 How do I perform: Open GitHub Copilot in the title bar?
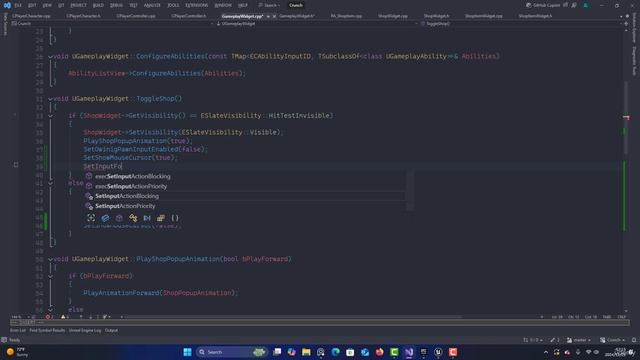[x=543, y=5]
